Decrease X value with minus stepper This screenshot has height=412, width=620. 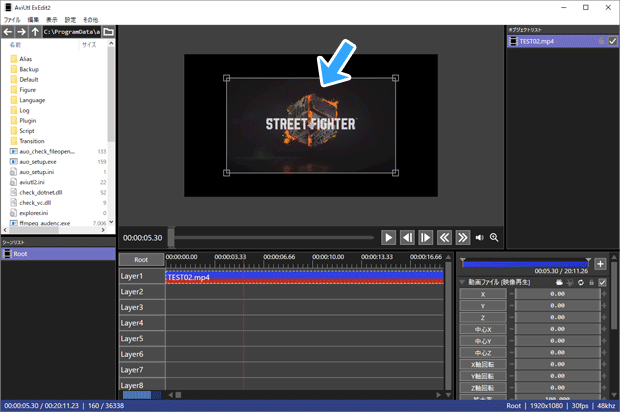pyautogui.click(x=511, y=294)
